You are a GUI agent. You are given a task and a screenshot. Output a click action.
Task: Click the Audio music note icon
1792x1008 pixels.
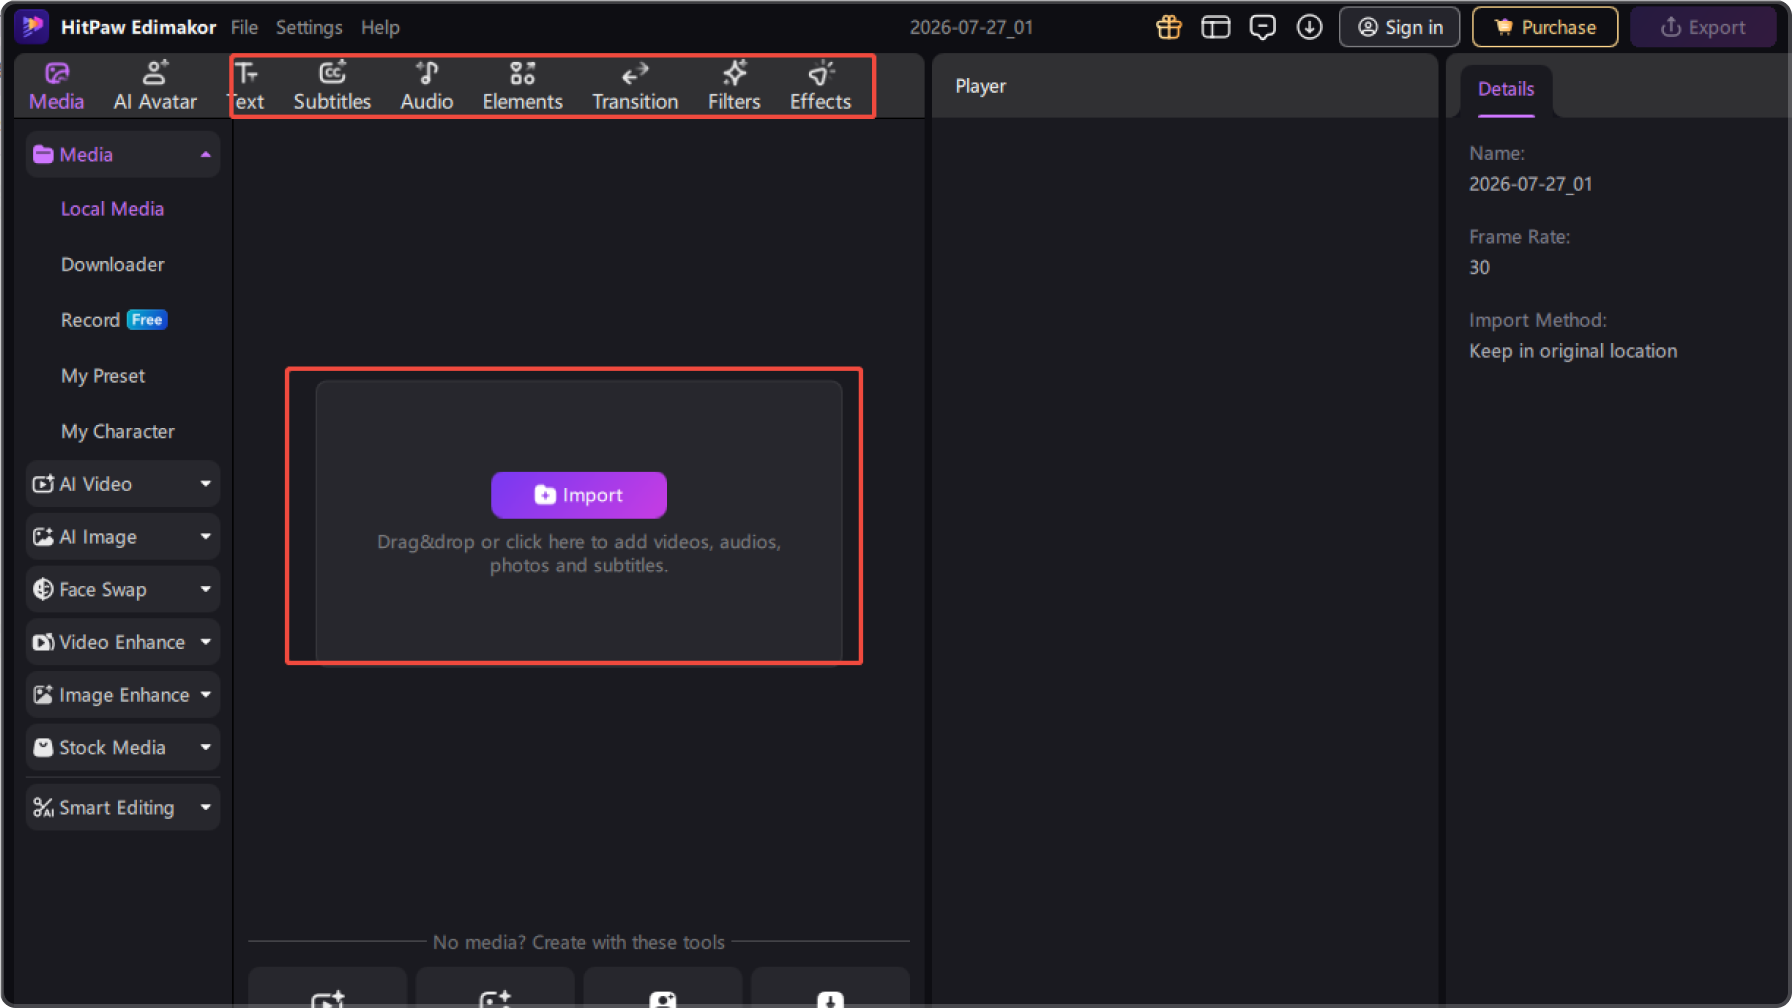point(427,73)
